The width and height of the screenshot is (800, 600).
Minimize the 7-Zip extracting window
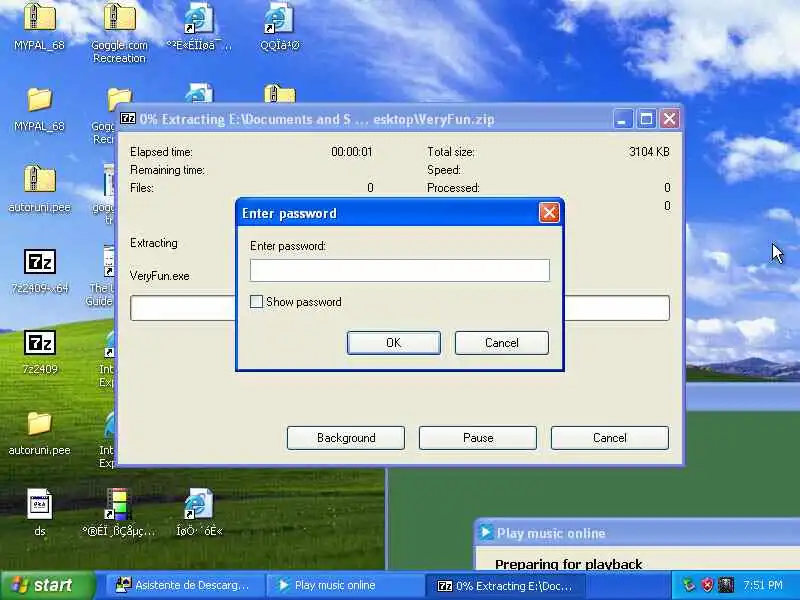tap(622, 119)
